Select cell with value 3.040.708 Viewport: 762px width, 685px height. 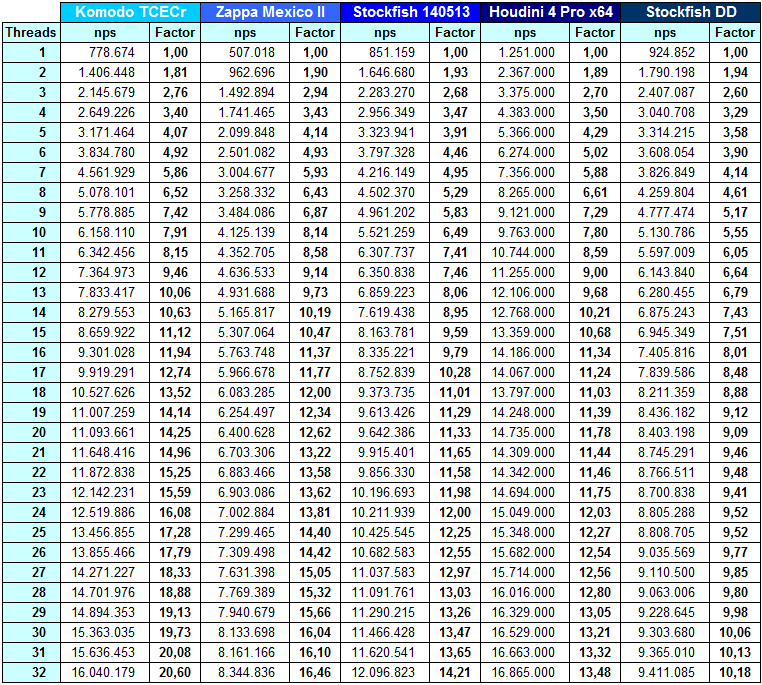click(x=665, y=112)
